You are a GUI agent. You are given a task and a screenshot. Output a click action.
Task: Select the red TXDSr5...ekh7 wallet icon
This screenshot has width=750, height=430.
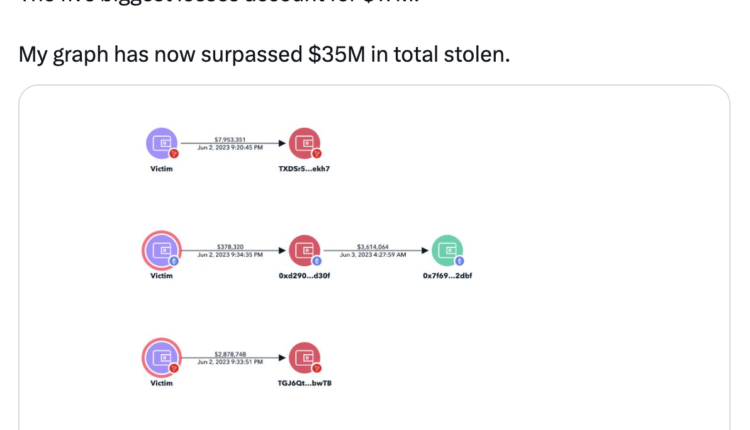[x=304, y=144]
